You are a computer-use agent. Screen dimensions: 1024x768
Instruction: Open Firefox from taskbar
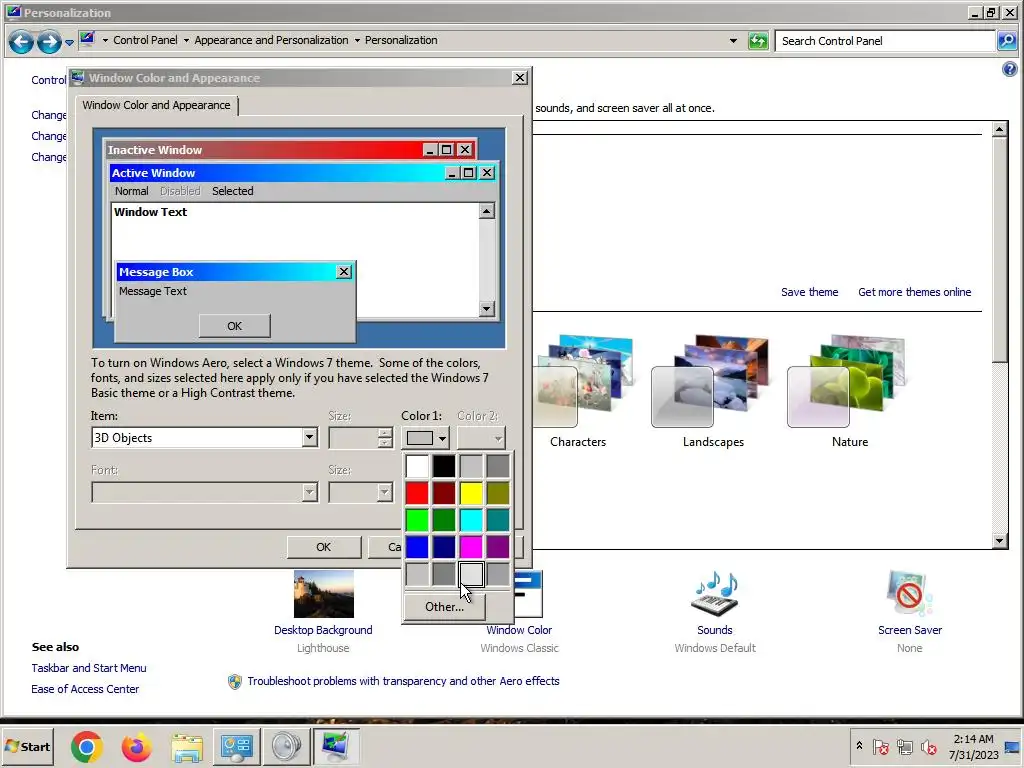[136, 746]
